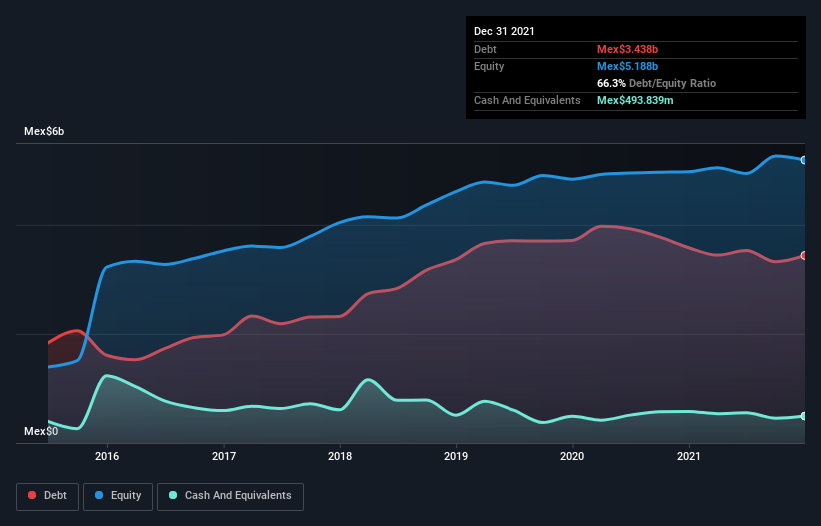Click Cash And Equivalents label in tooltip
This screenshot has height=526, width=821.
tap(527, 100)
